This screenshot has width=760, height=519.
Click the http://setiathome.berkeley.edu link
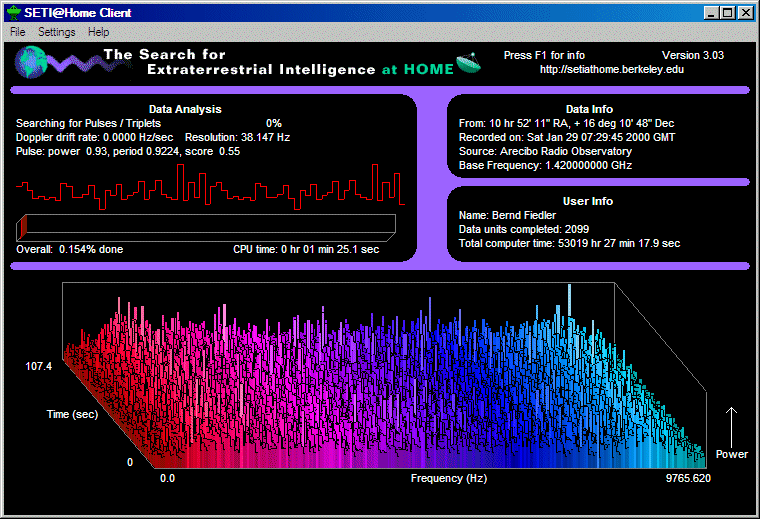[x=612, y=69]
